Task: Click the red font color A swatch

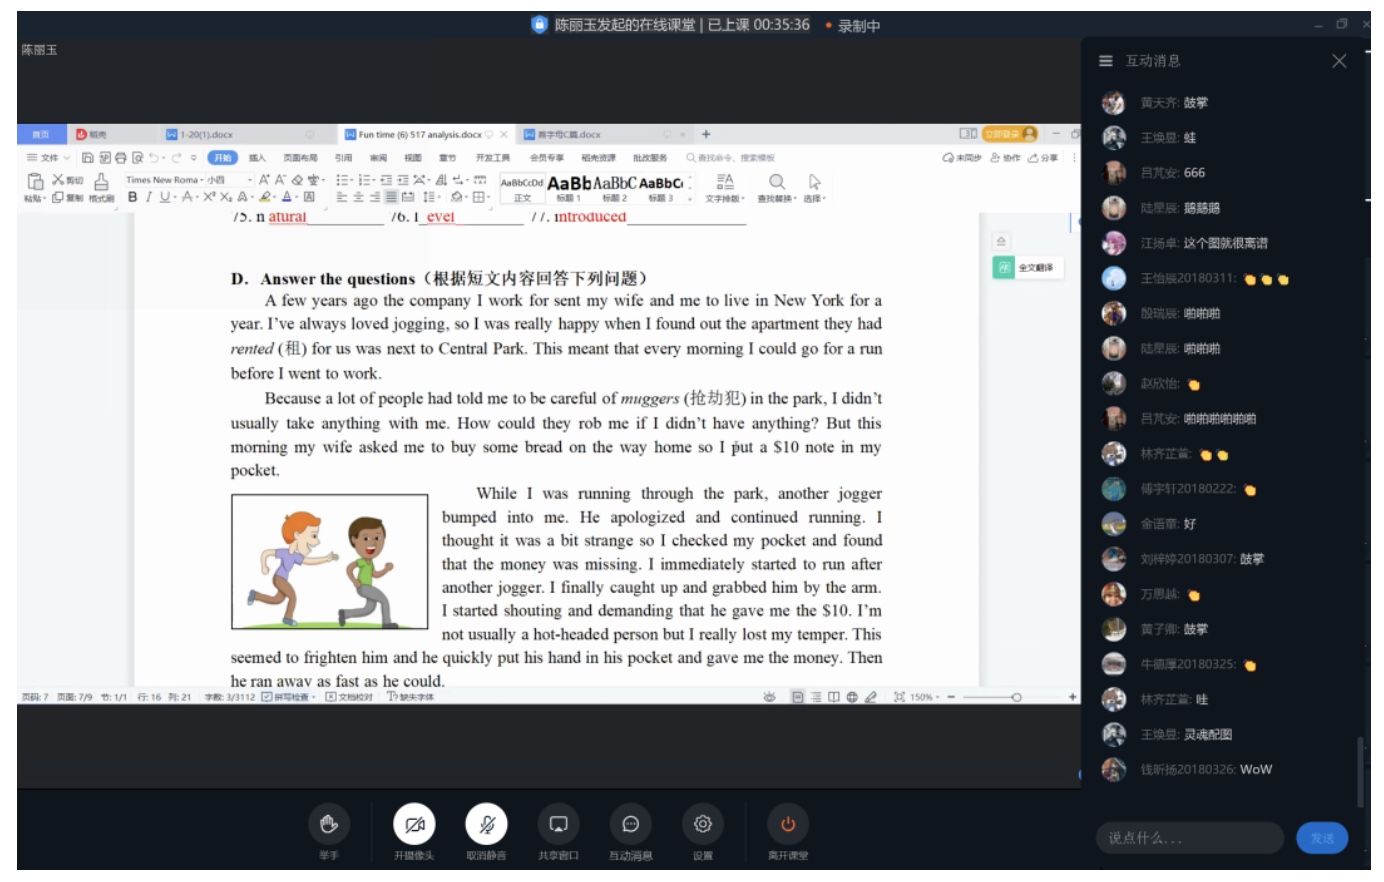Action: click(287, 197)
